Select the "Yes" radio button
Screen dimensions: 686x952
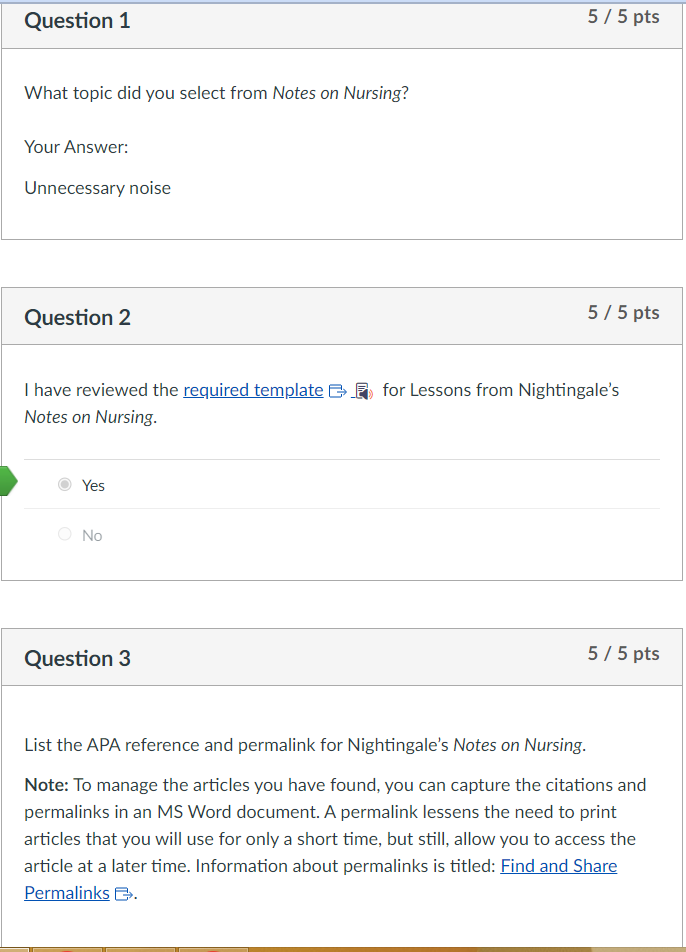coord(65,485)
